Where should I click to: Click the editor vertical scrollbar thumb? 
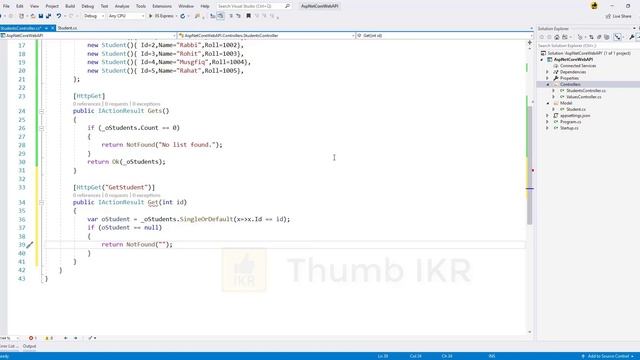529,165
